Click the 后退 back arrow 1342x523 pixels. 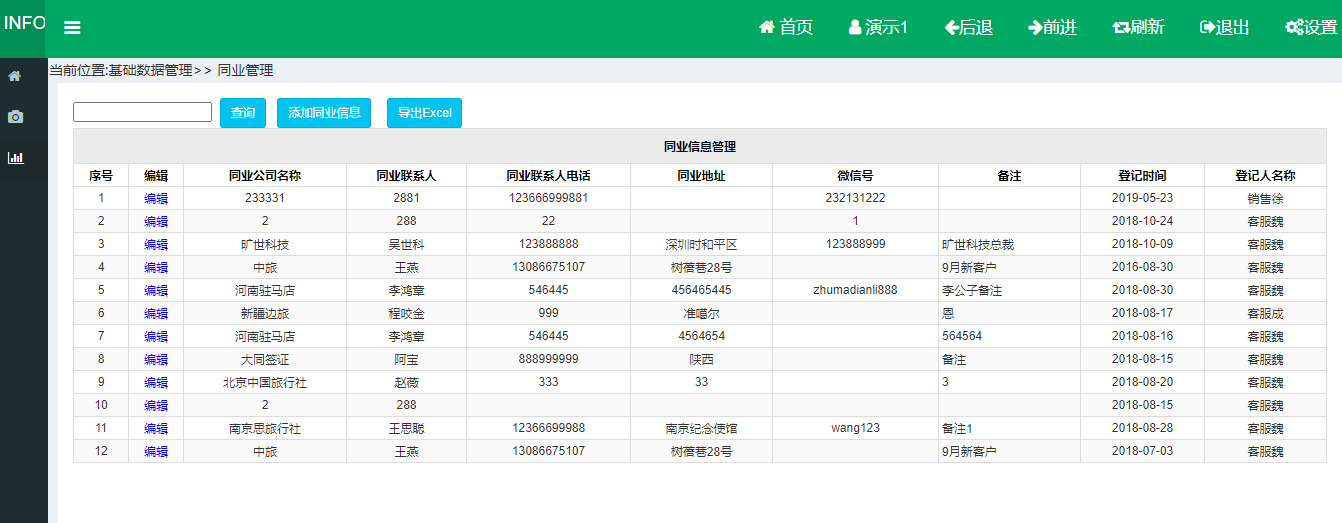click(968, 27)
